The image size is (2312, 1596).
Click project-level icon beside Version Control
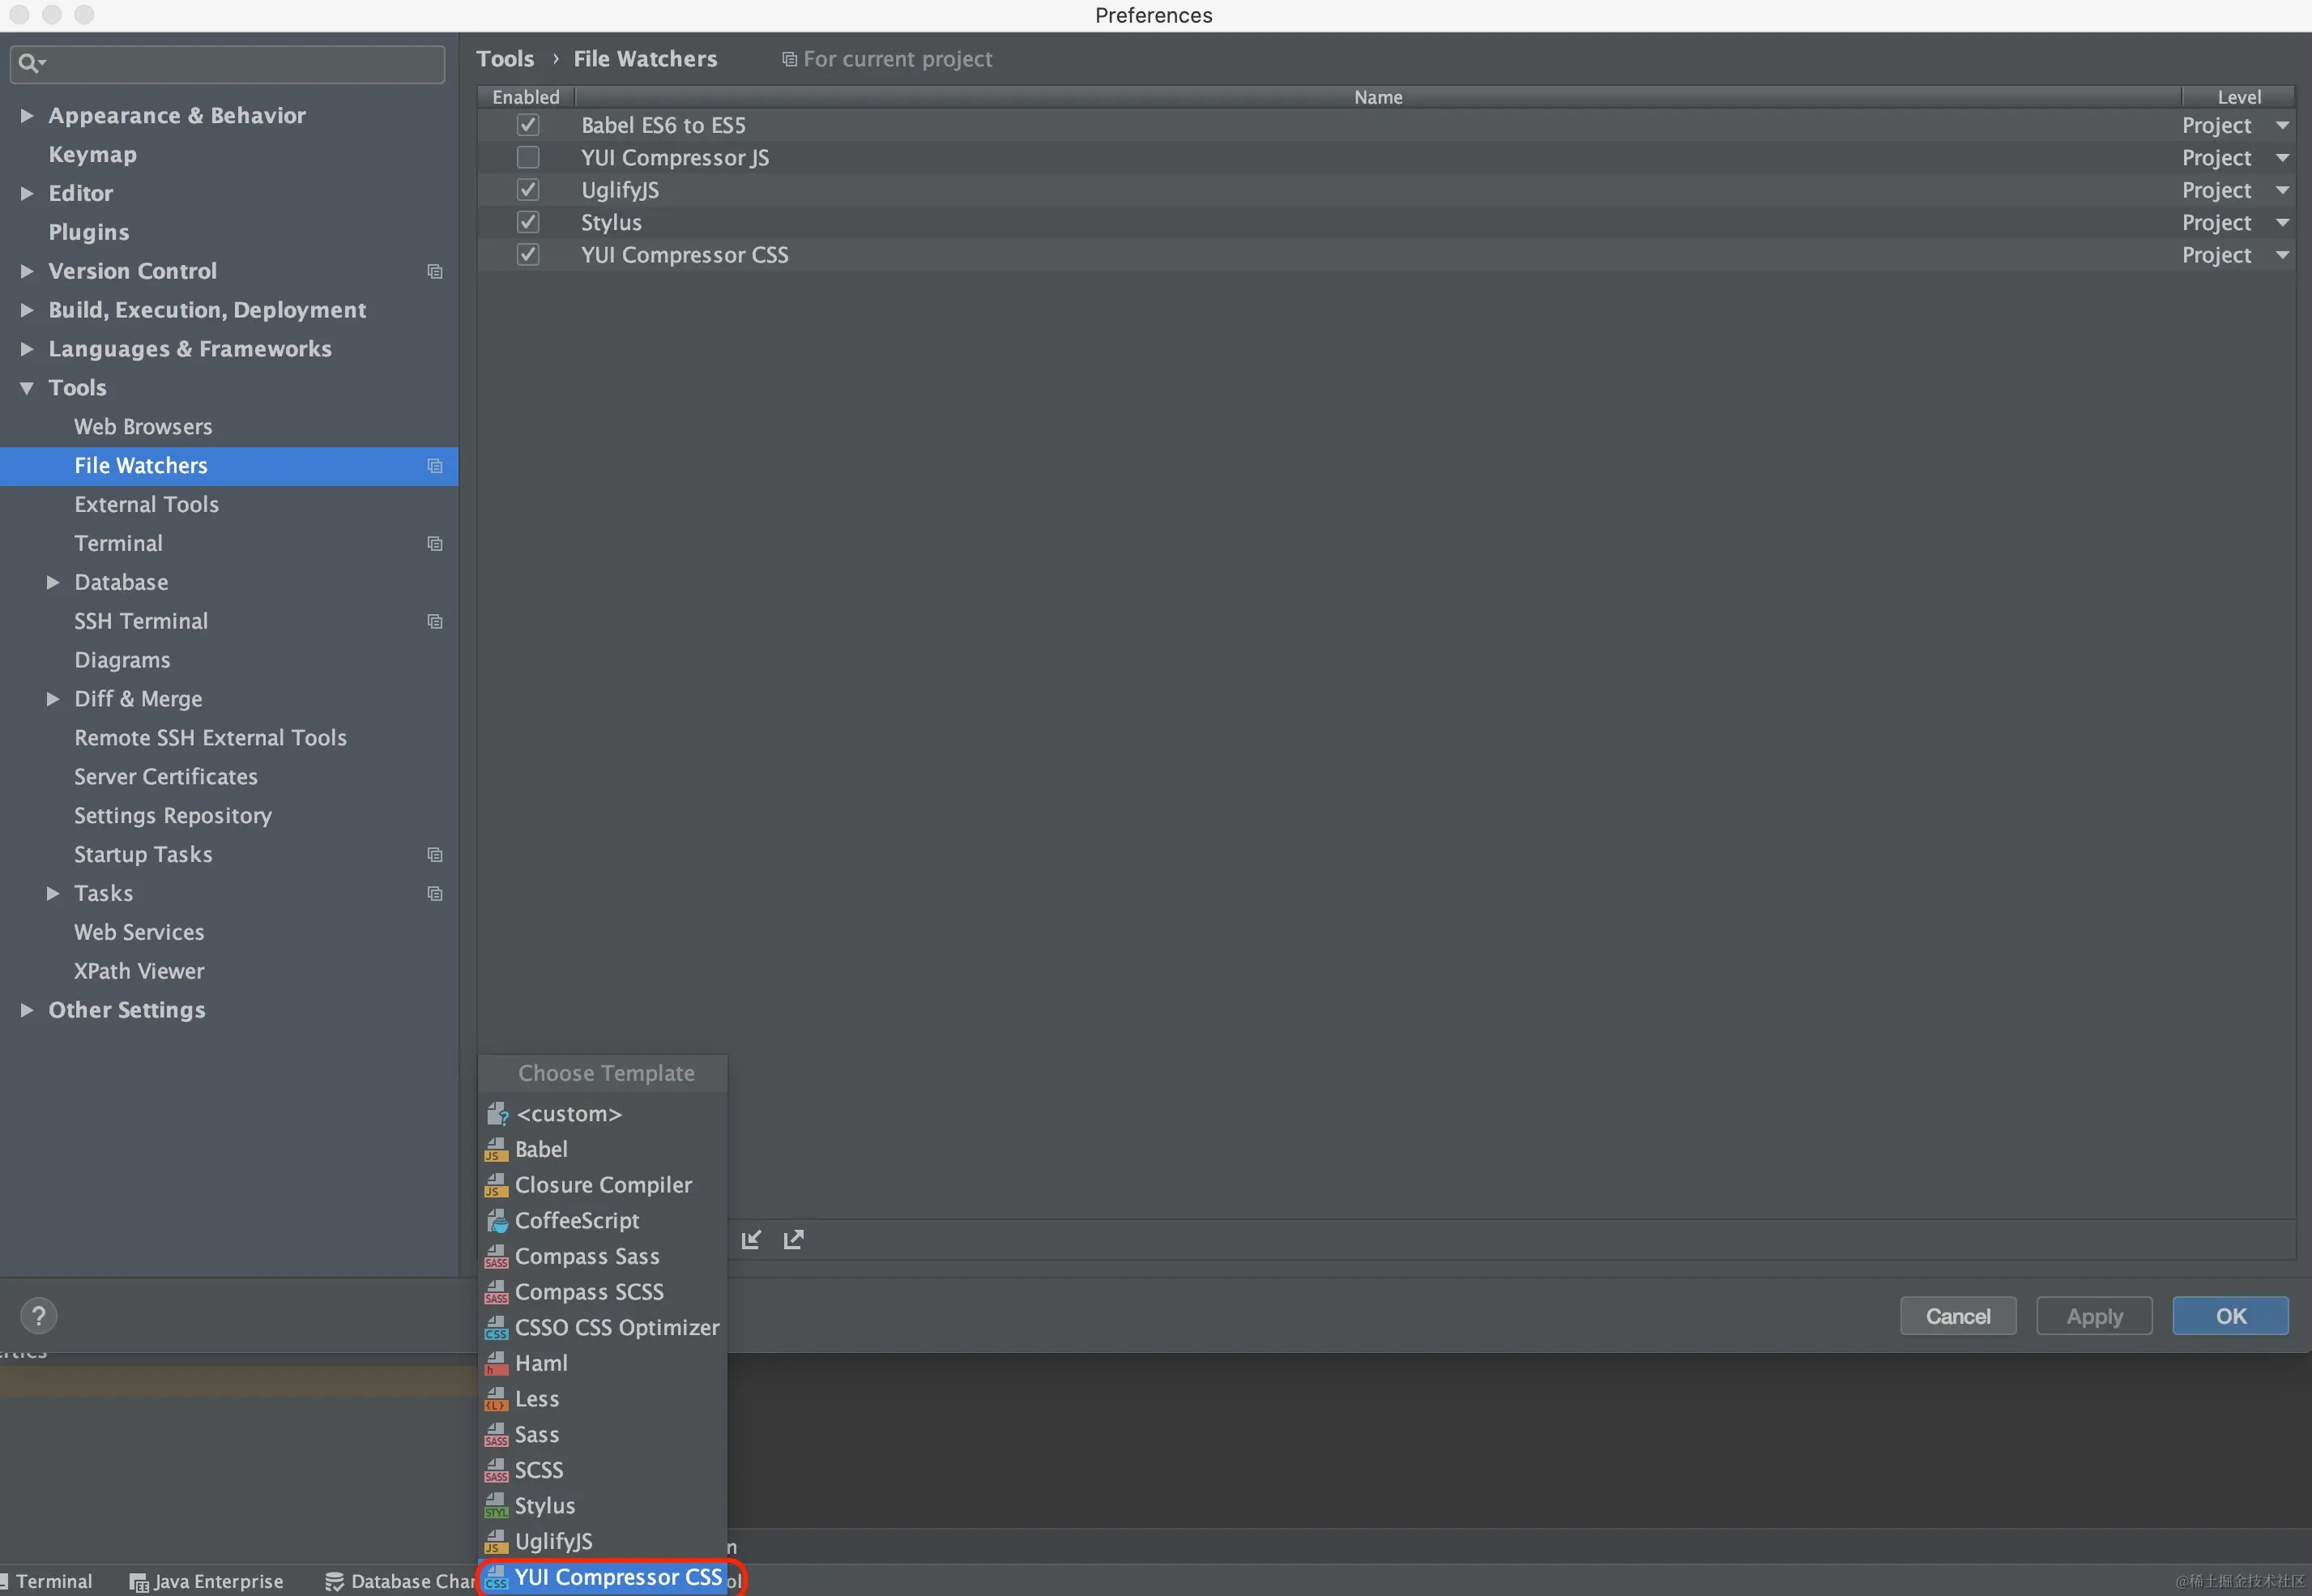click(435, 271)
